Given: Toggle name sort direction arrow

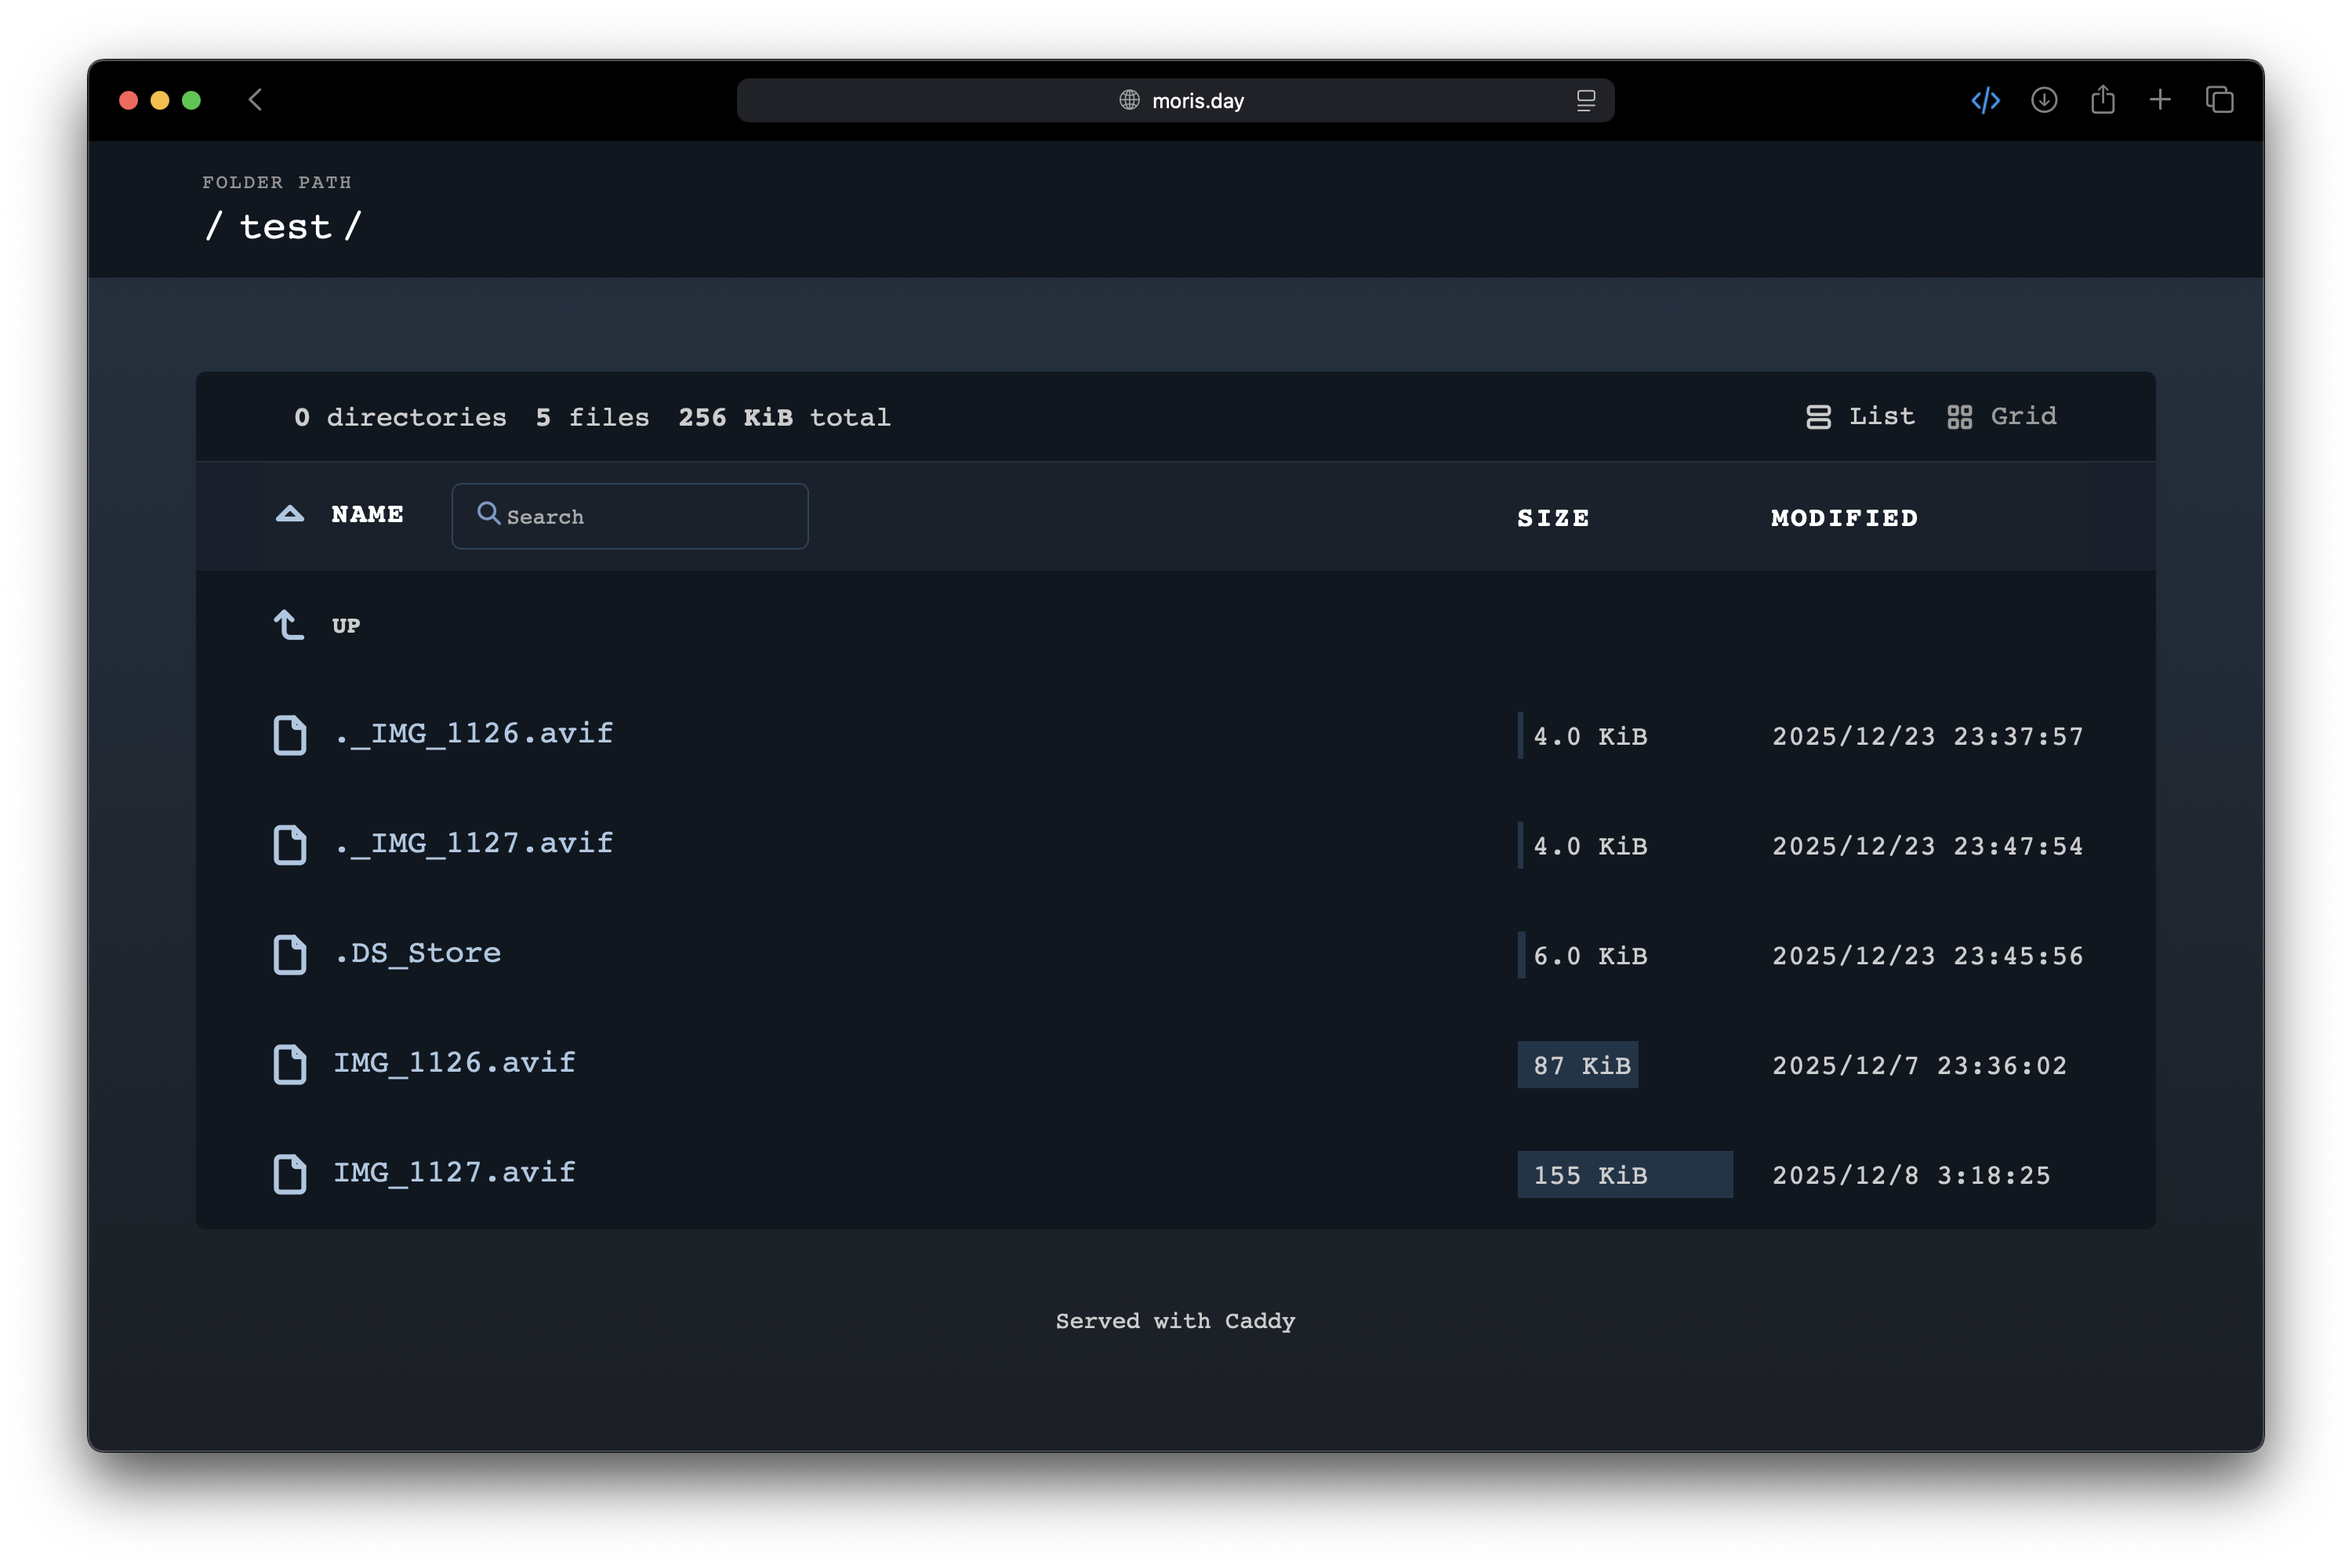Looking at the screenshot, I should 290,514.
